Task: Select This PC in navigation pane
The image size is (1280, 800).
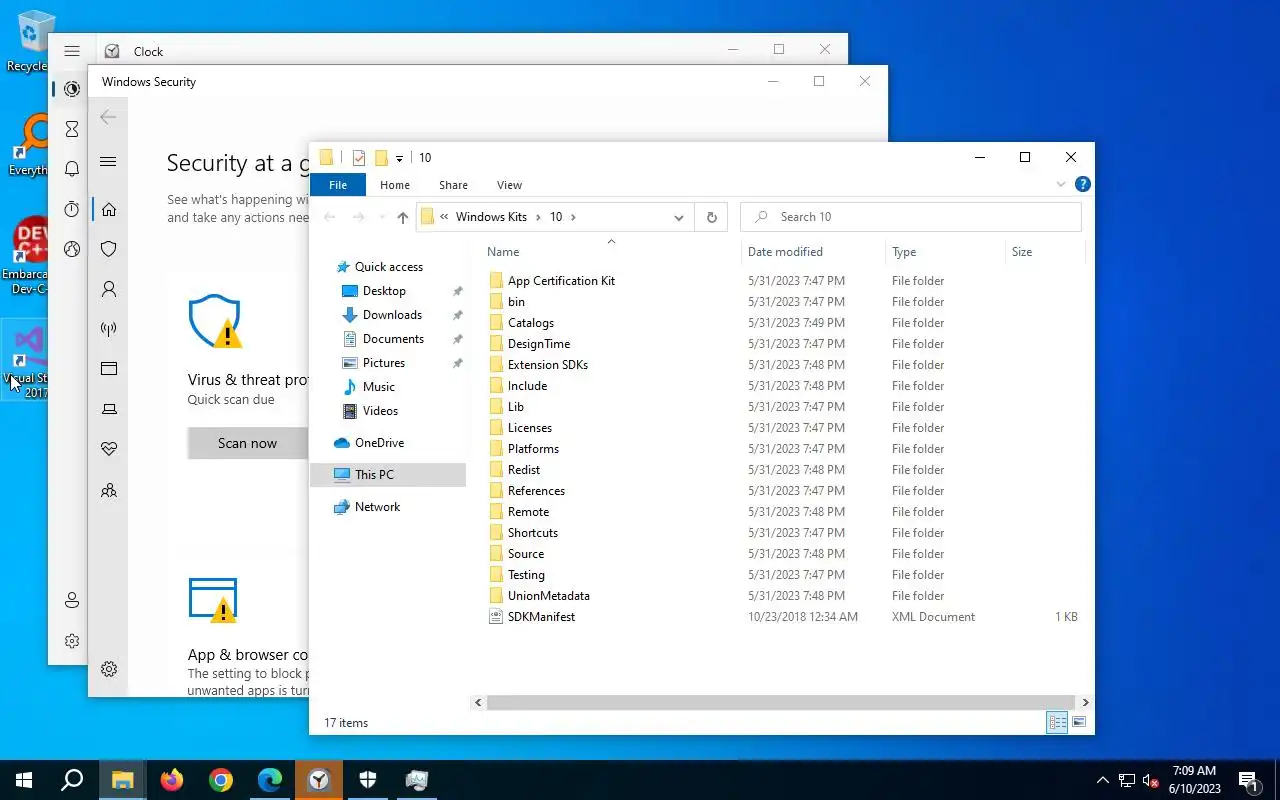Action: click(388, 475)
